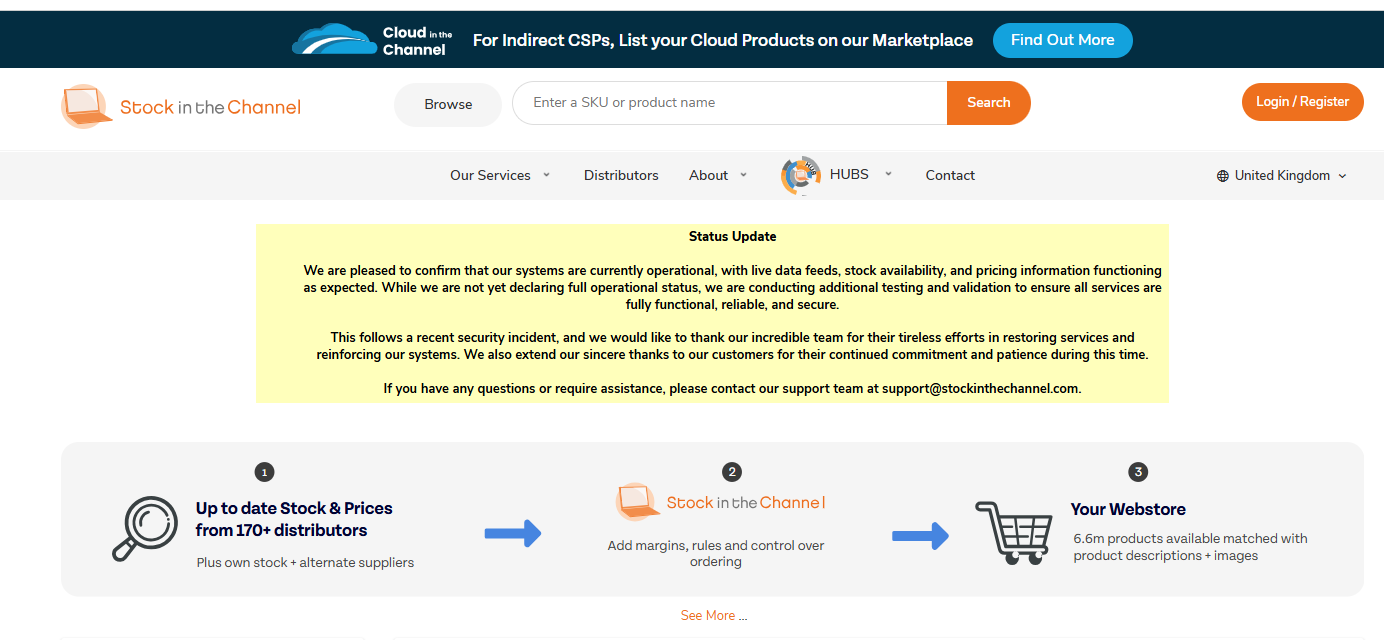Open the HUBS dropdown chevron
1384x640 pixels.
[x=888, y=174]
